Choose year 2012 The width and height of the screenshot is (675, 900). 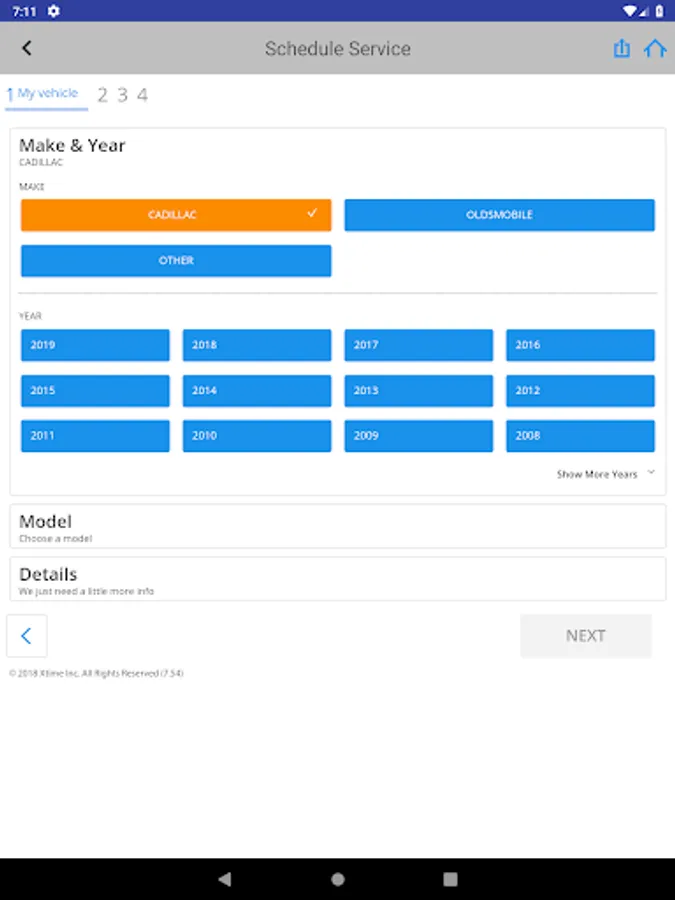(580, 390)
